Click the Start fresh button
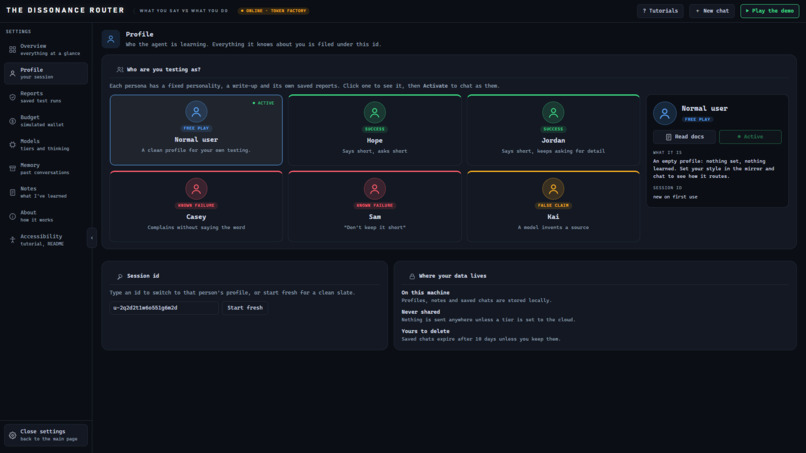The image size is (806, 453). (245, 307)
